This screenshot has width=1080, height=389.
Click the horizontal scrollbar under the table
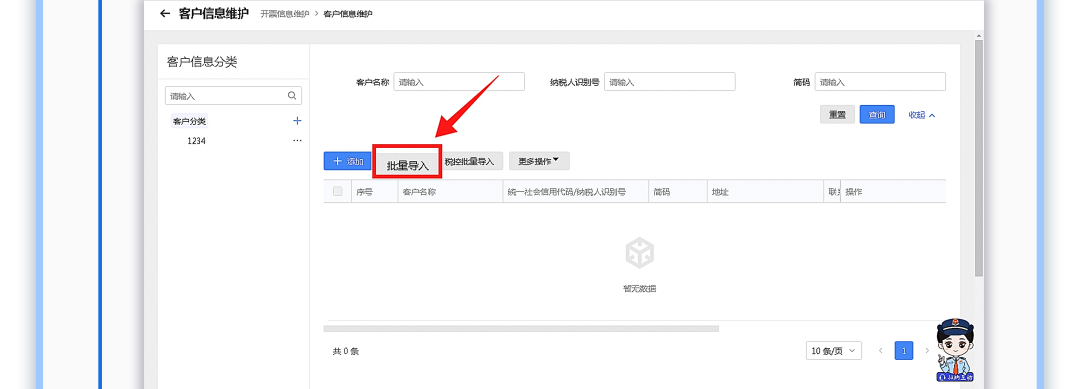tap(521, 329)
